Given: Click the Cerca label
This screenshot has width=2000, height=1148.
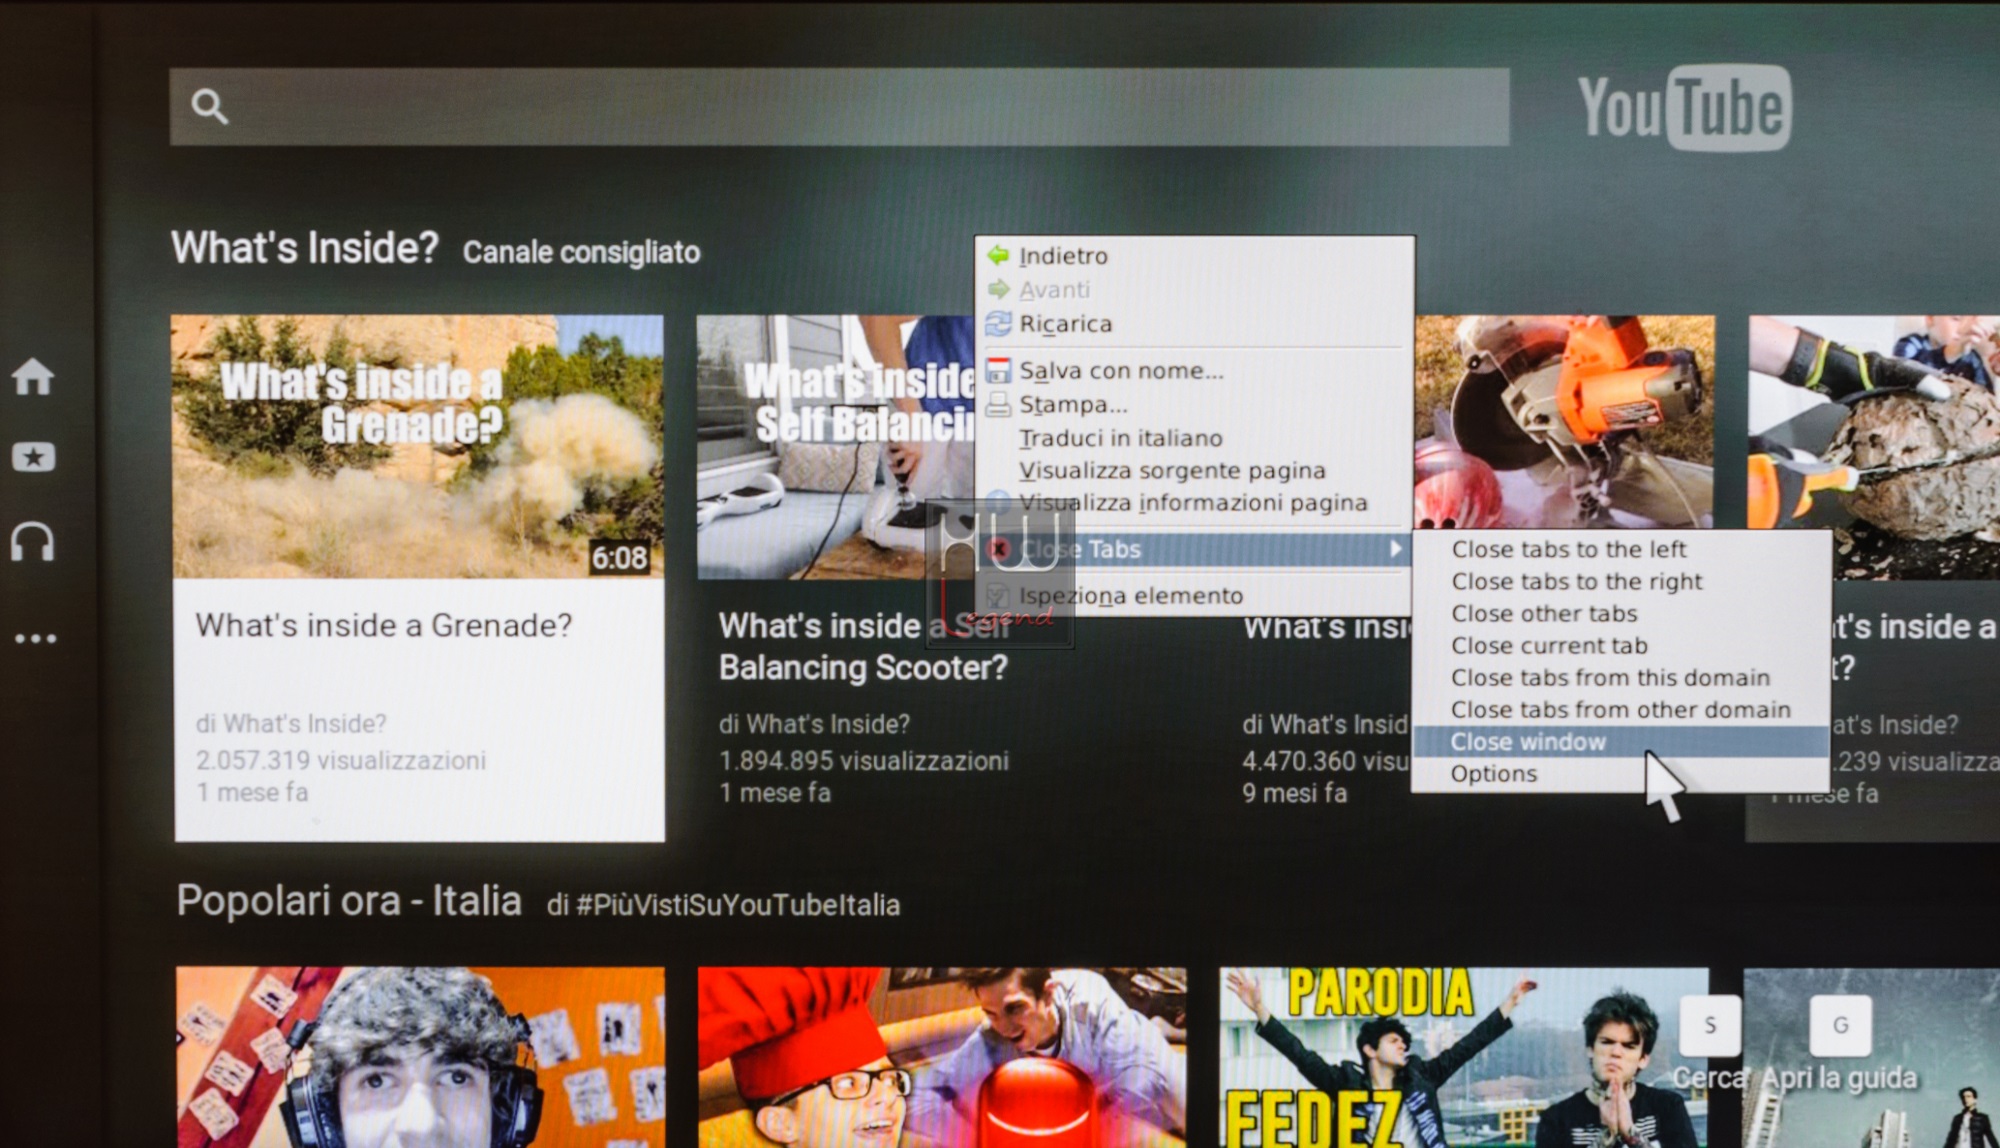Looking at the screenshot, I should [1710, 1079].
